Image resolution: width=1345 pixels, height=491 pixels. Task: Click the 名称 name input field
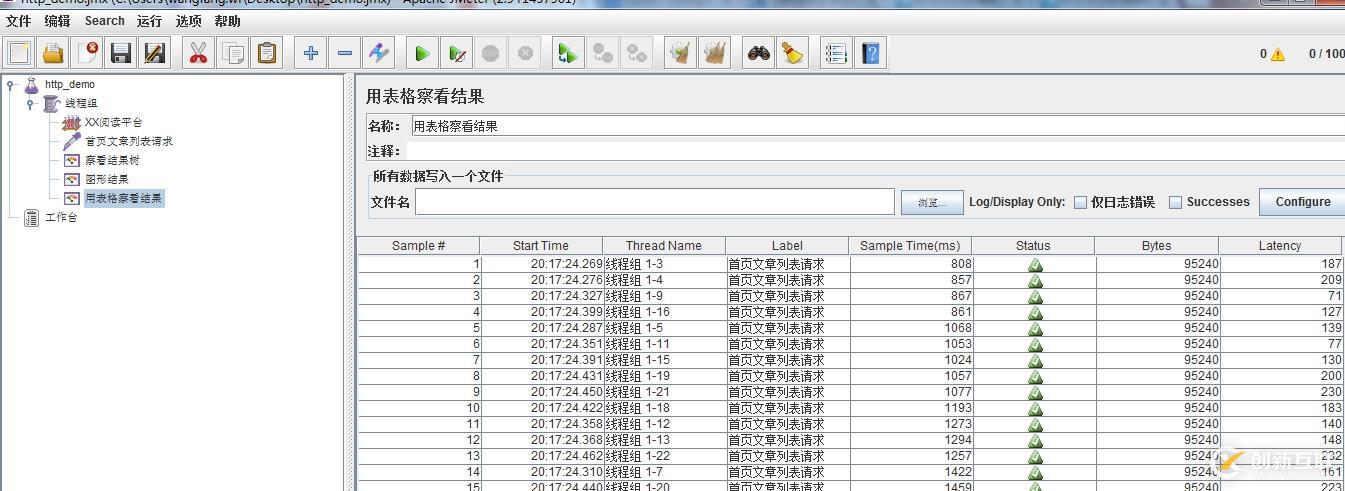(x=877, y=126)
